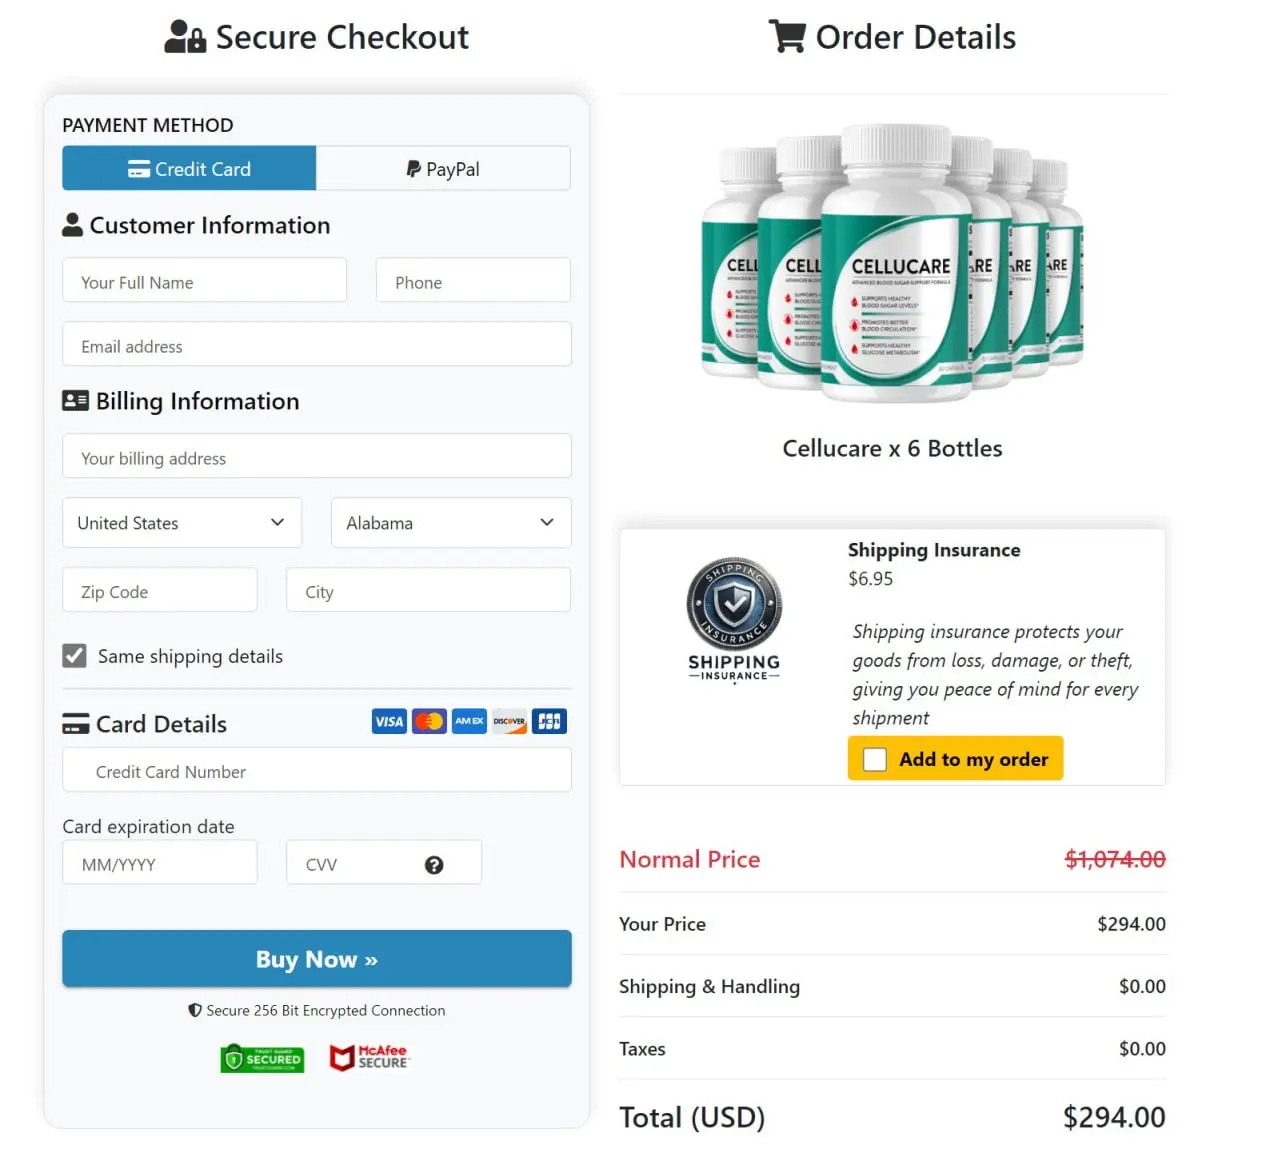The image size is (1266, 1173).
Task: Switch to the PayPal payment tab
Action: click(443, 168)
